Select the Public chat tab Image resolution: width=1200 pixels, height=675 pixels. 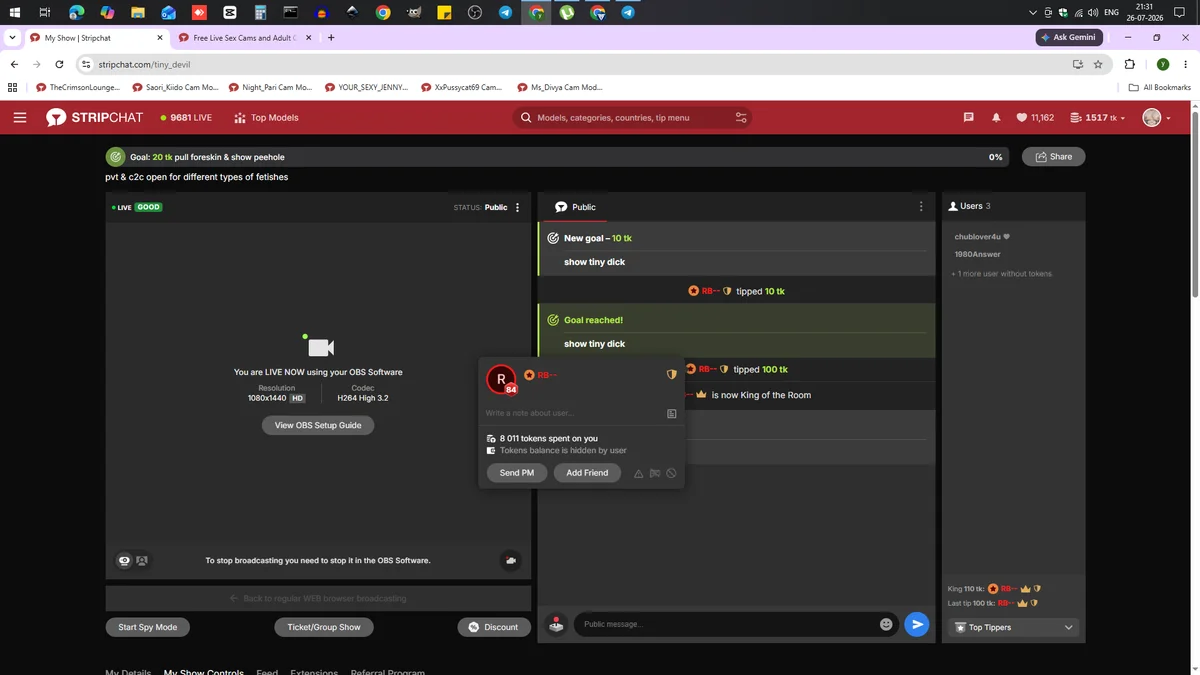(575, 207)
